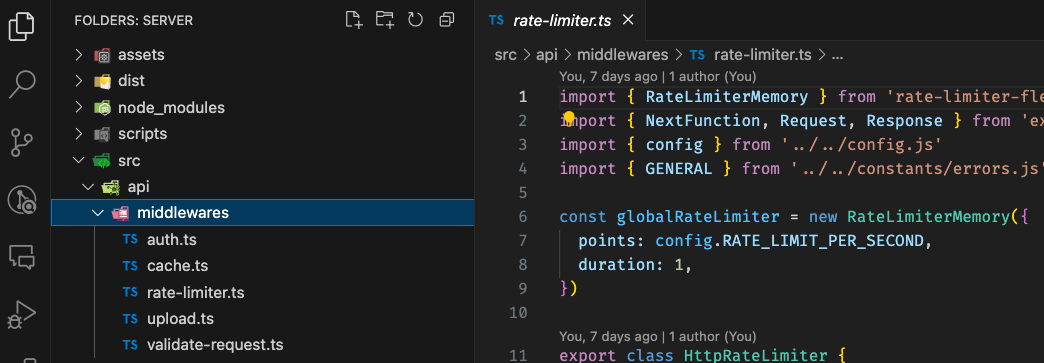1044x363 pixels.
Task: Open the Run and Debug view
Action: (x=21, y=314)
